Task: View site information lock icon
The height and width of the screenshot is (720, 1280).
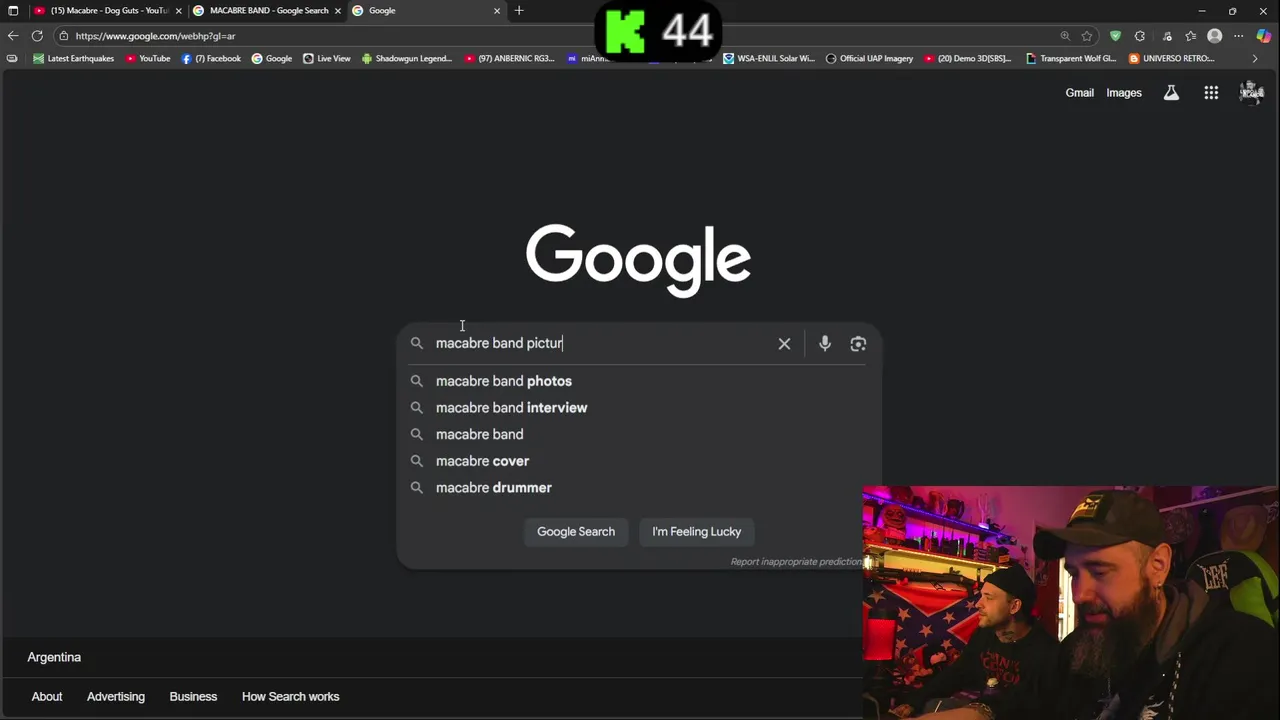Action: (x=63, y=36)
